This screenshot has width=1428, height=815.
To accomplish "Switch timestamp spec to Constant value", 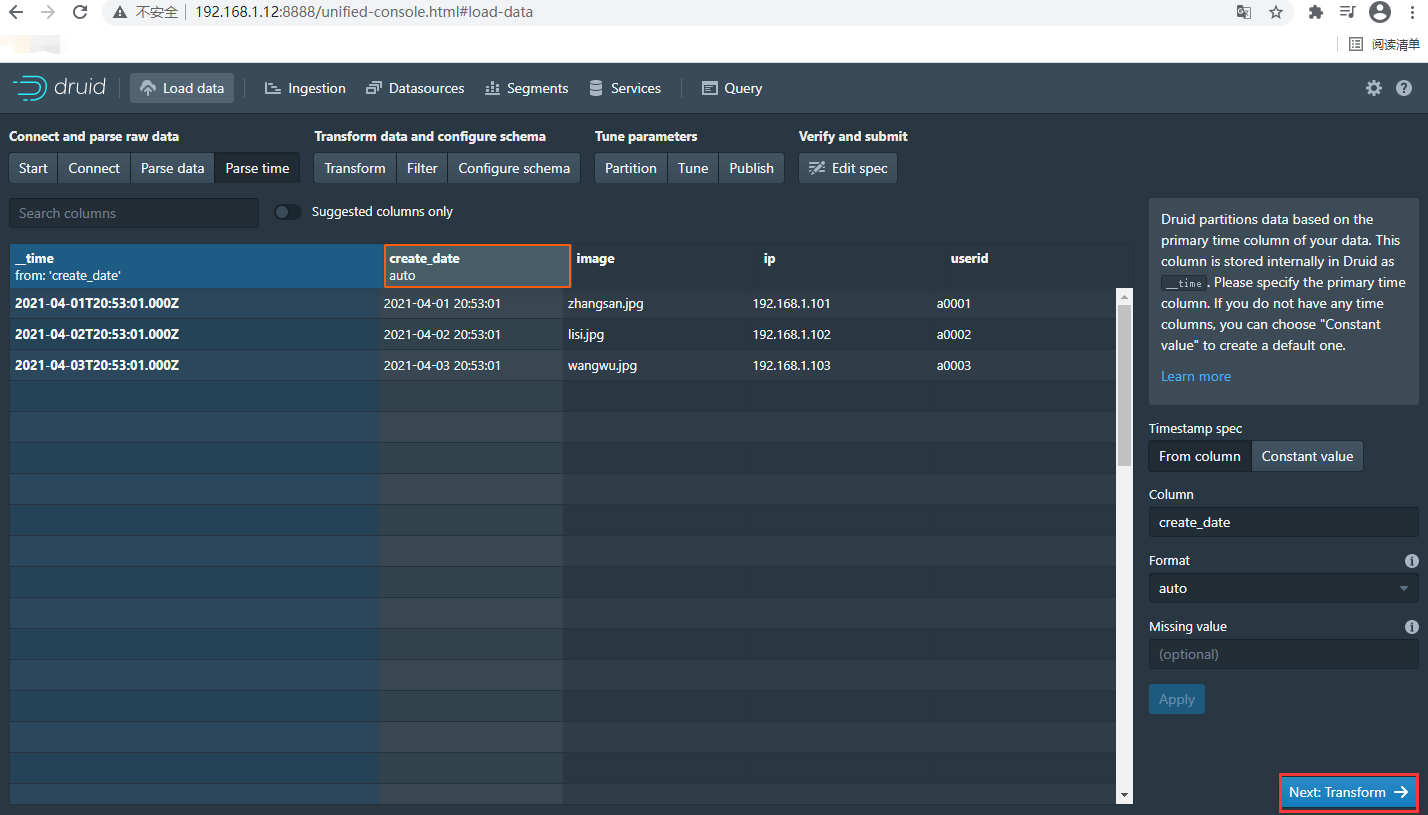I will [1307, 456].
